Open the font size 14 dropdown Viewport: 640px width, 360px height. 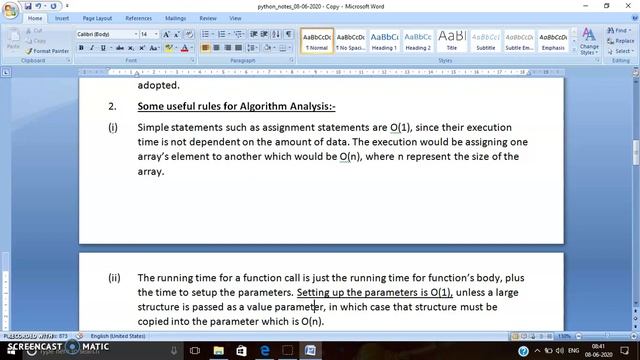[x=156, y=34]
